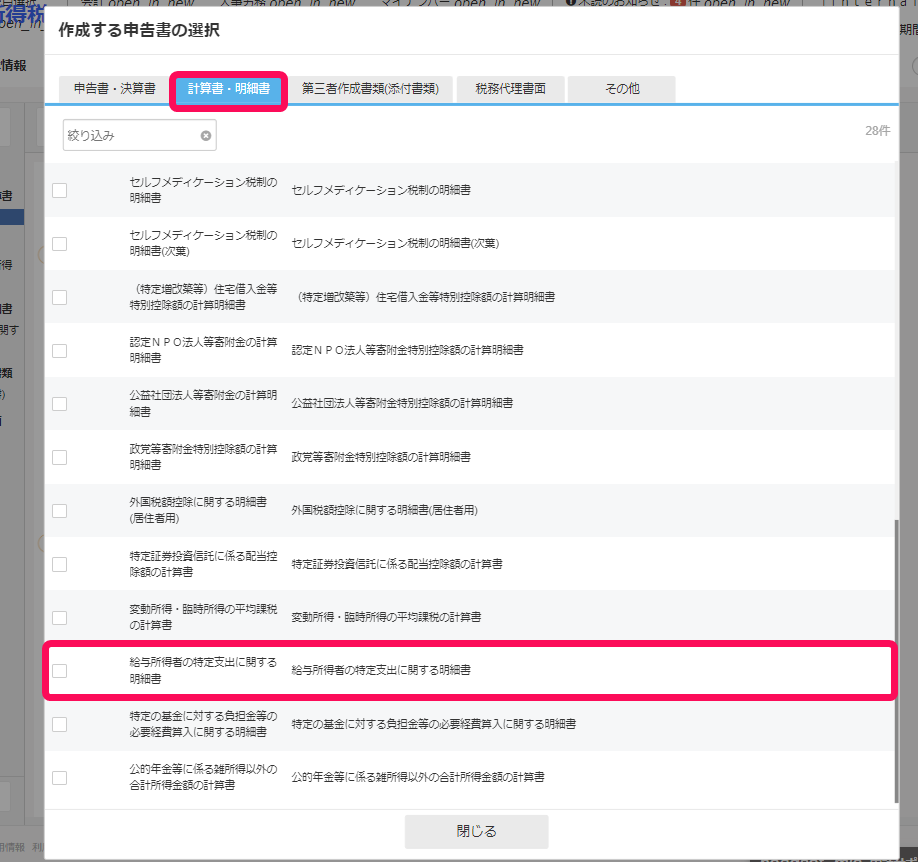
Task: Select セルフメディケーション税制の明細書(次葉) description text
Action: click(x=395, y=244)
